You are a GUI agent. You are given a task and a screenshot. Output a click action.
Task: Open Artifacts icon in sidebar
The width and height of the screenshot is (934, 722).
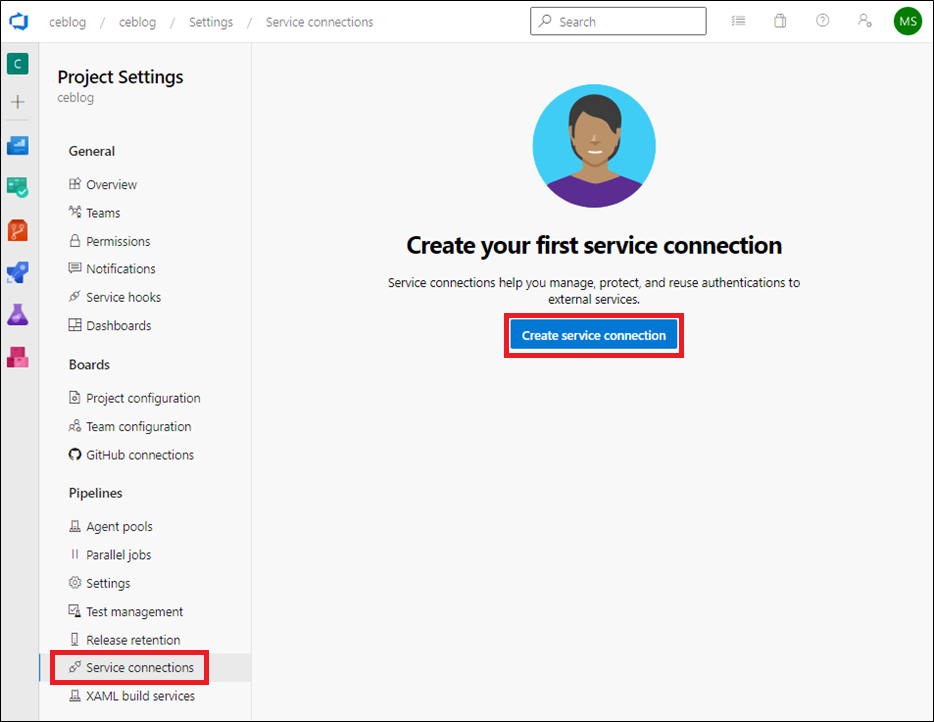[17, 357]
